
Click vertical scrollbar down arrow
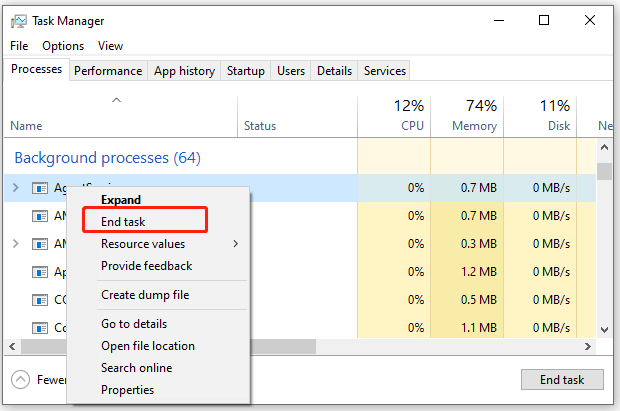coord(604,330)
